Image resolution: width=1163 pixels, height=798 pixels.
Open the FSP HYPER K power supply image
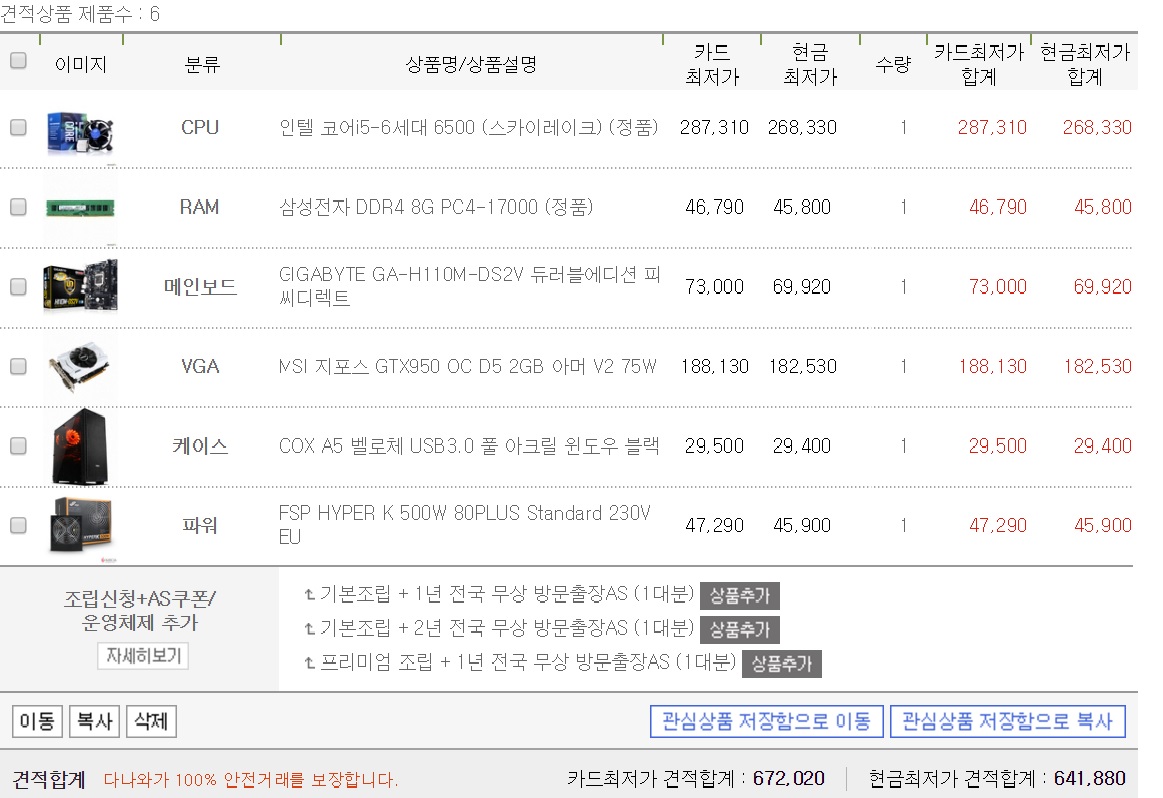80,526
